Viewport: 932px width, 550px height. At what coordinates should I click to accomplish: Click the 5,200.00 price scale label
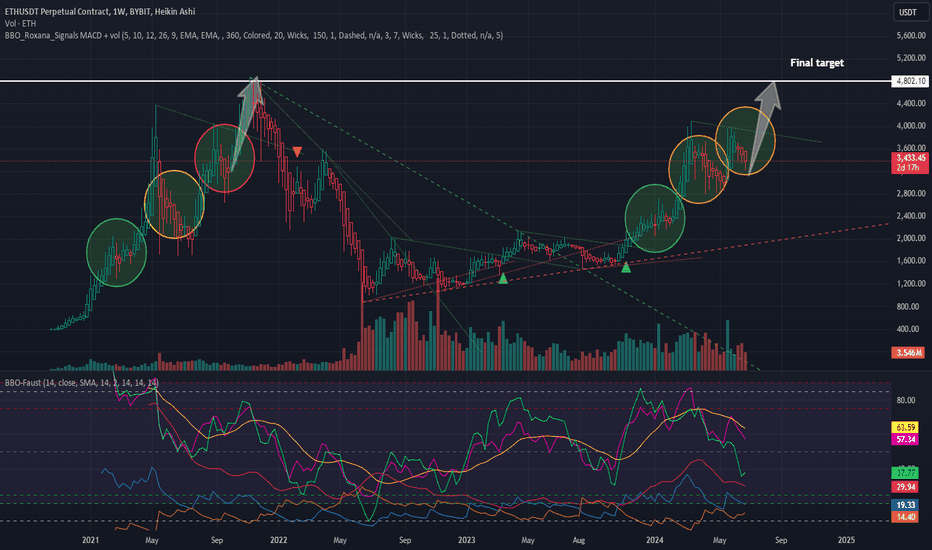[x=911, y=58]
